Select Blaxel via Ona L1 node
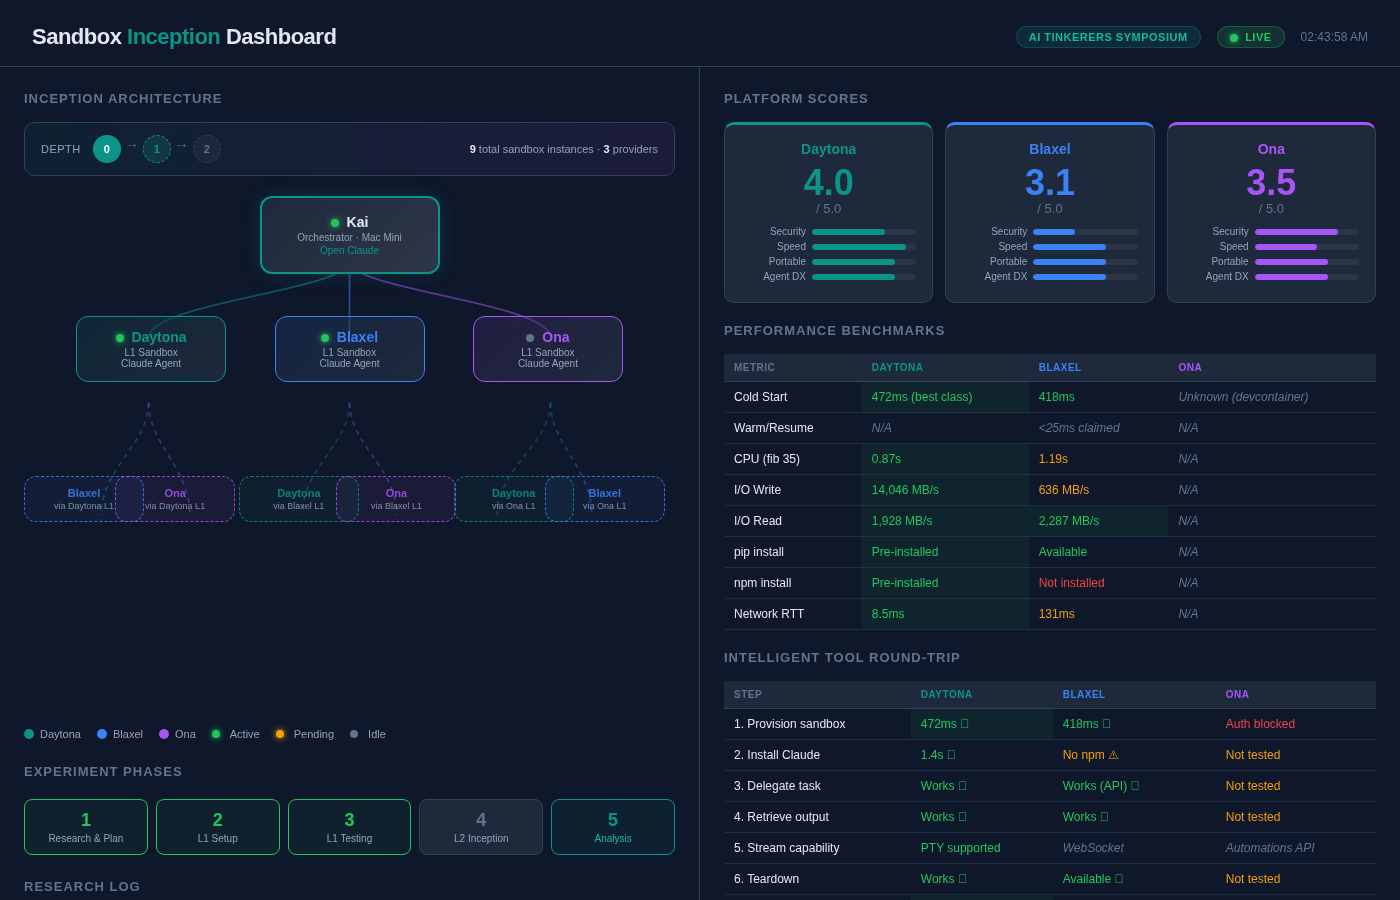The height and width of the screenshot is (900, 1400). (x=605, y=499)
